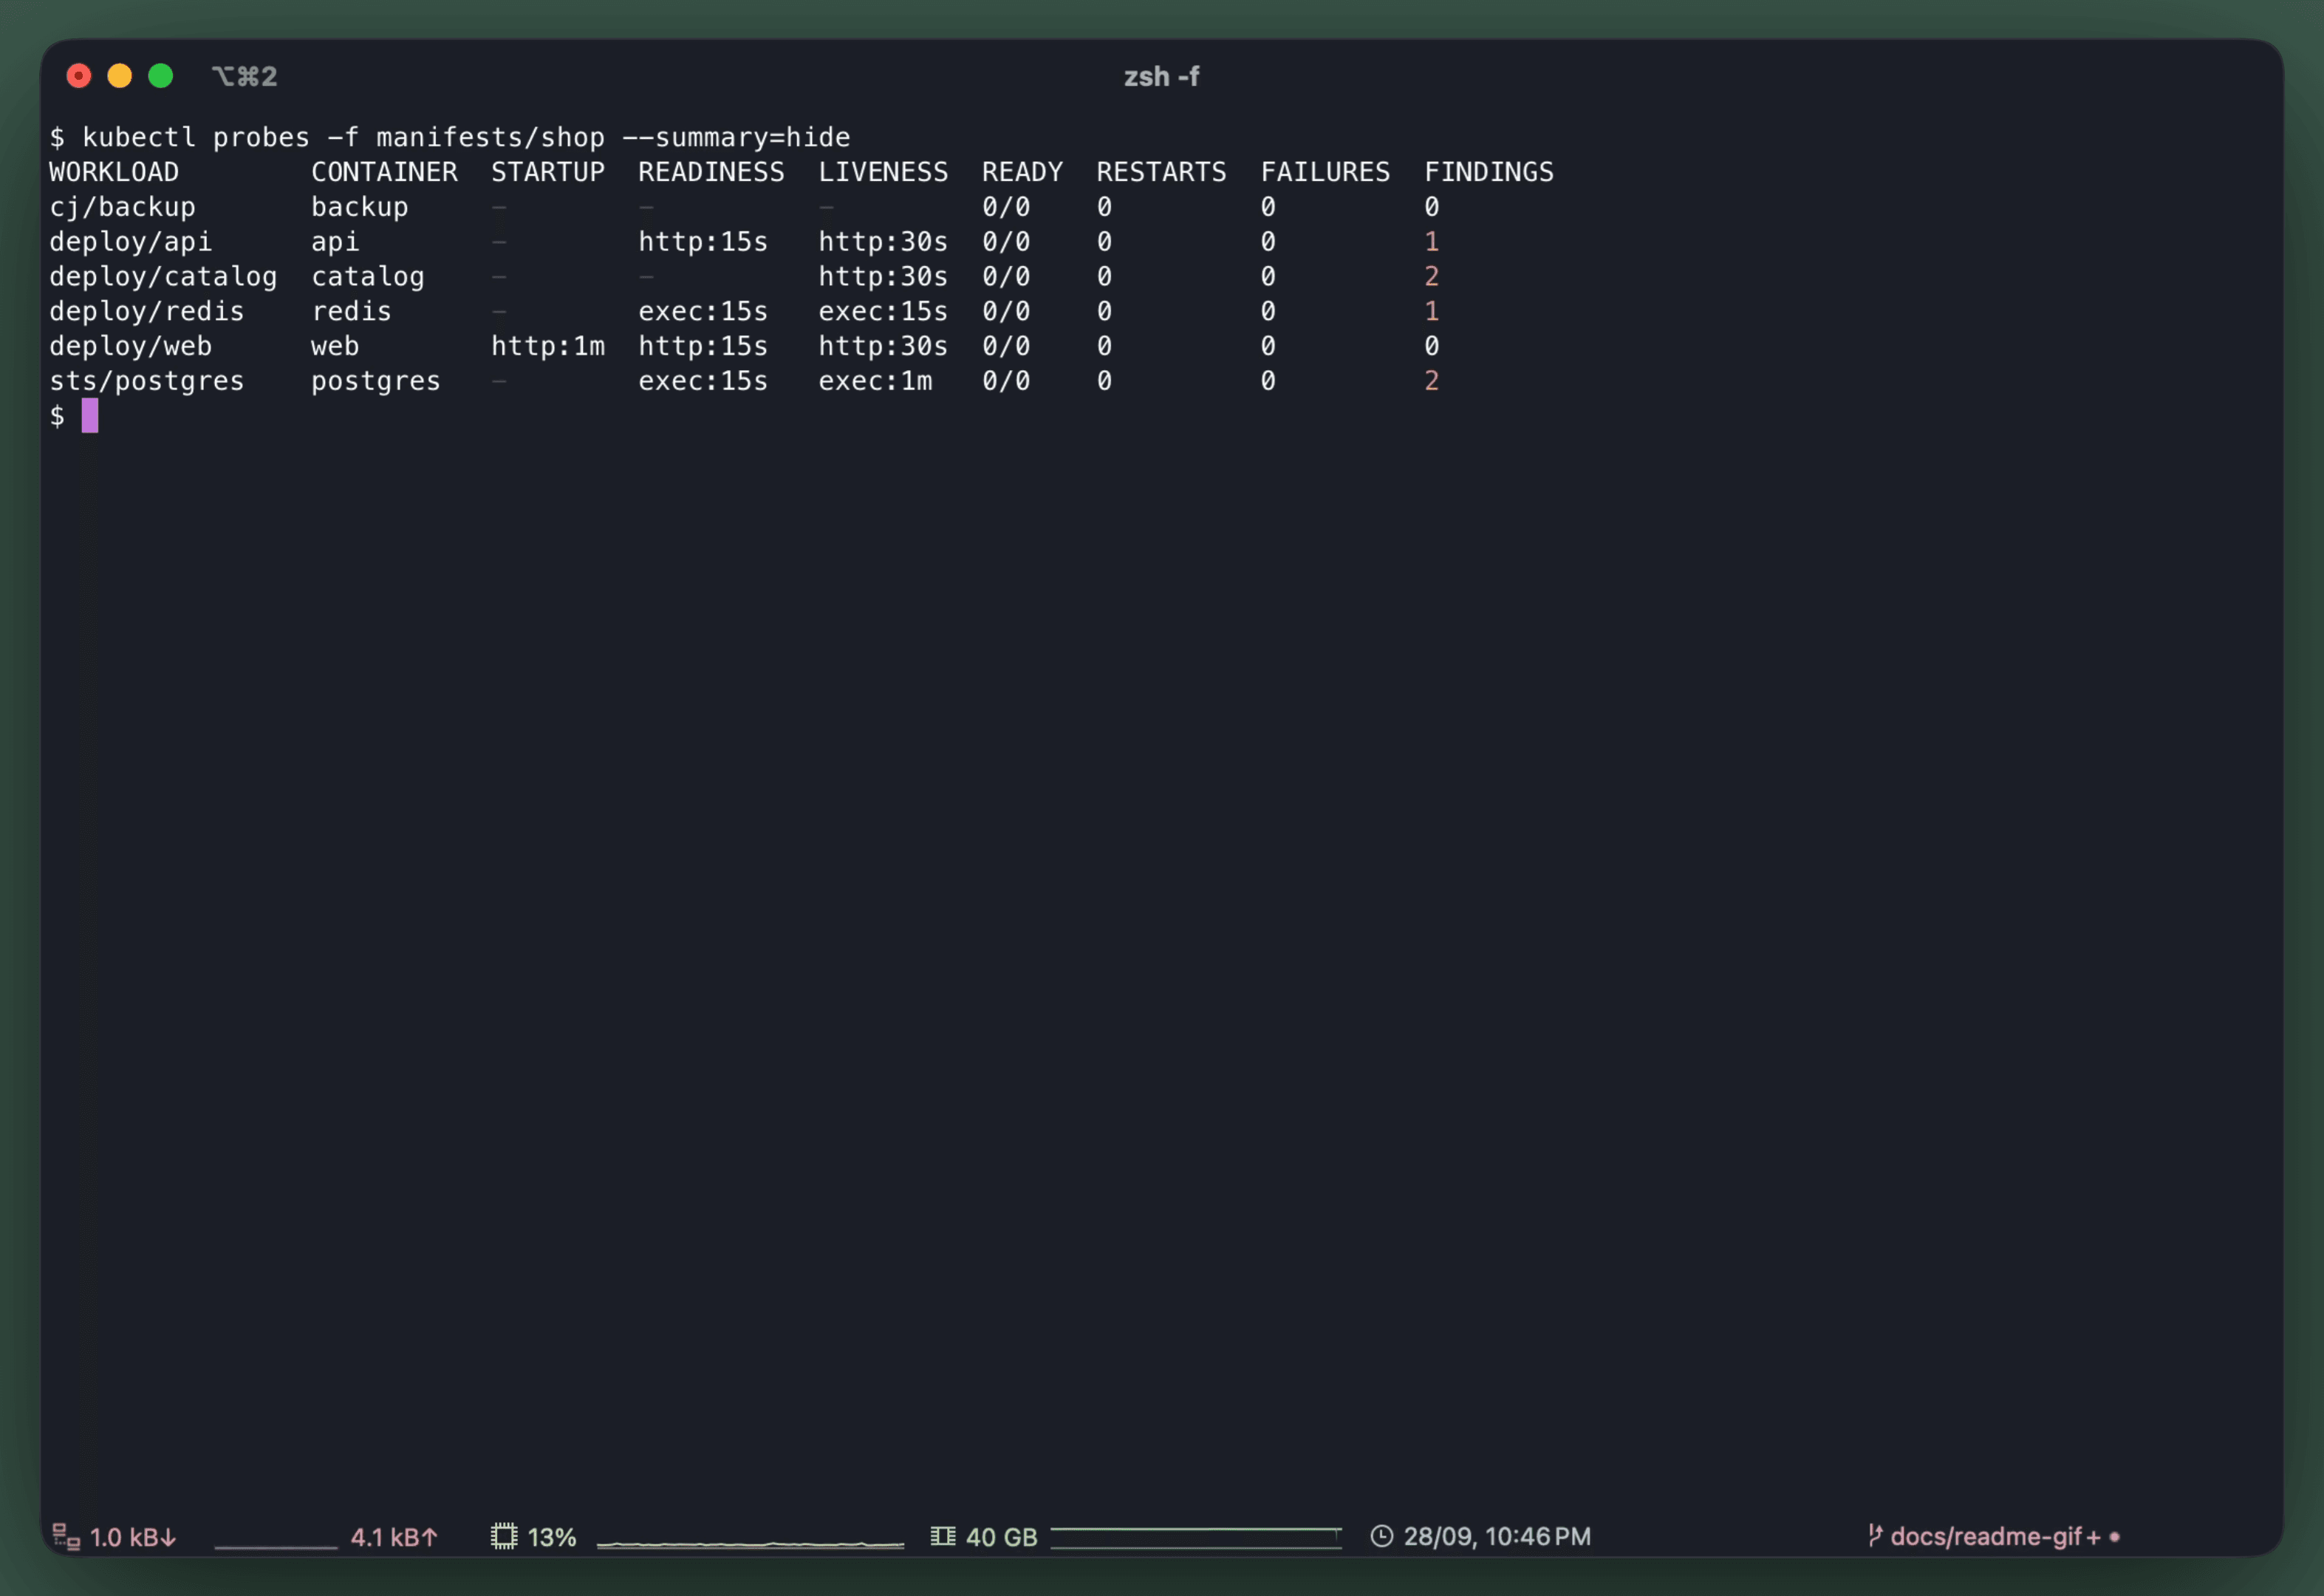Click the ⌥⌘2 shortcut indicator

point(244,76)
